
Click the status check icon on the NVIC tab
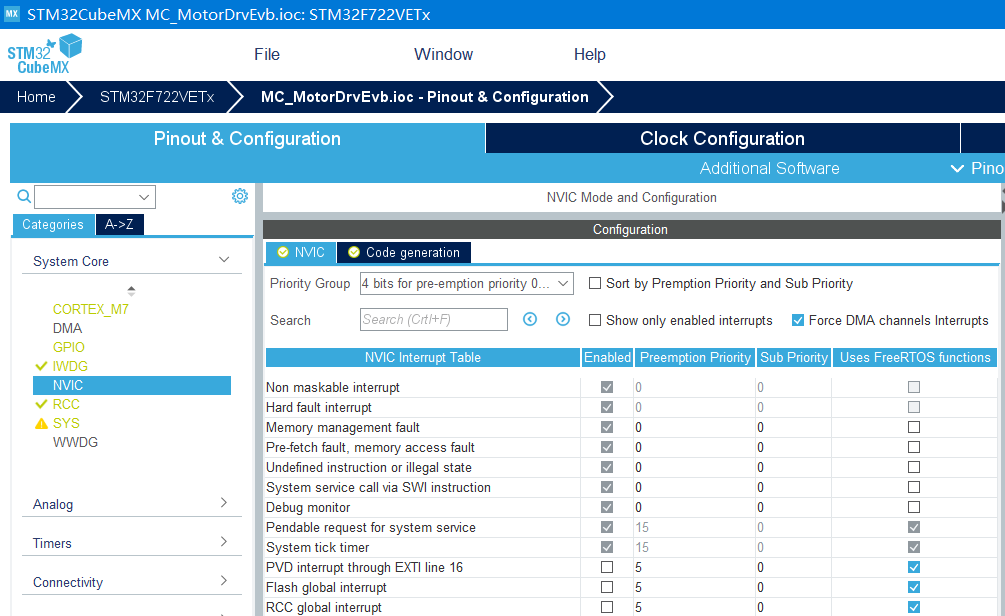click(283, 253)
